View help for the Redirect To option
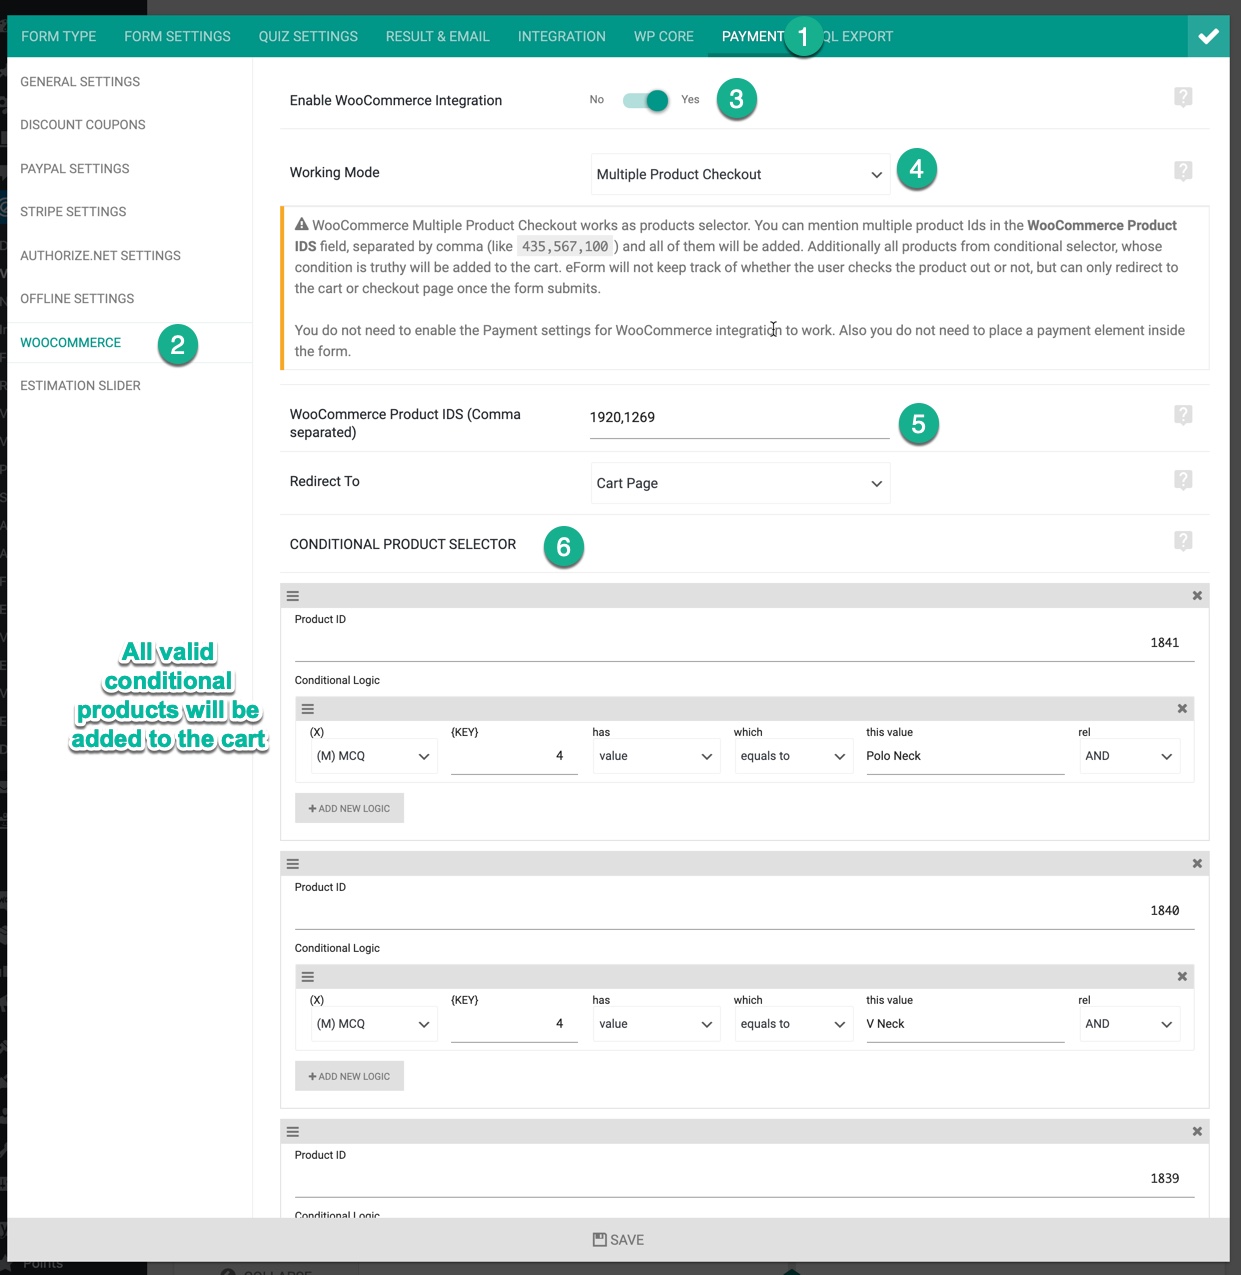Viewport: 1241px width, 1275px height. 1183,480
